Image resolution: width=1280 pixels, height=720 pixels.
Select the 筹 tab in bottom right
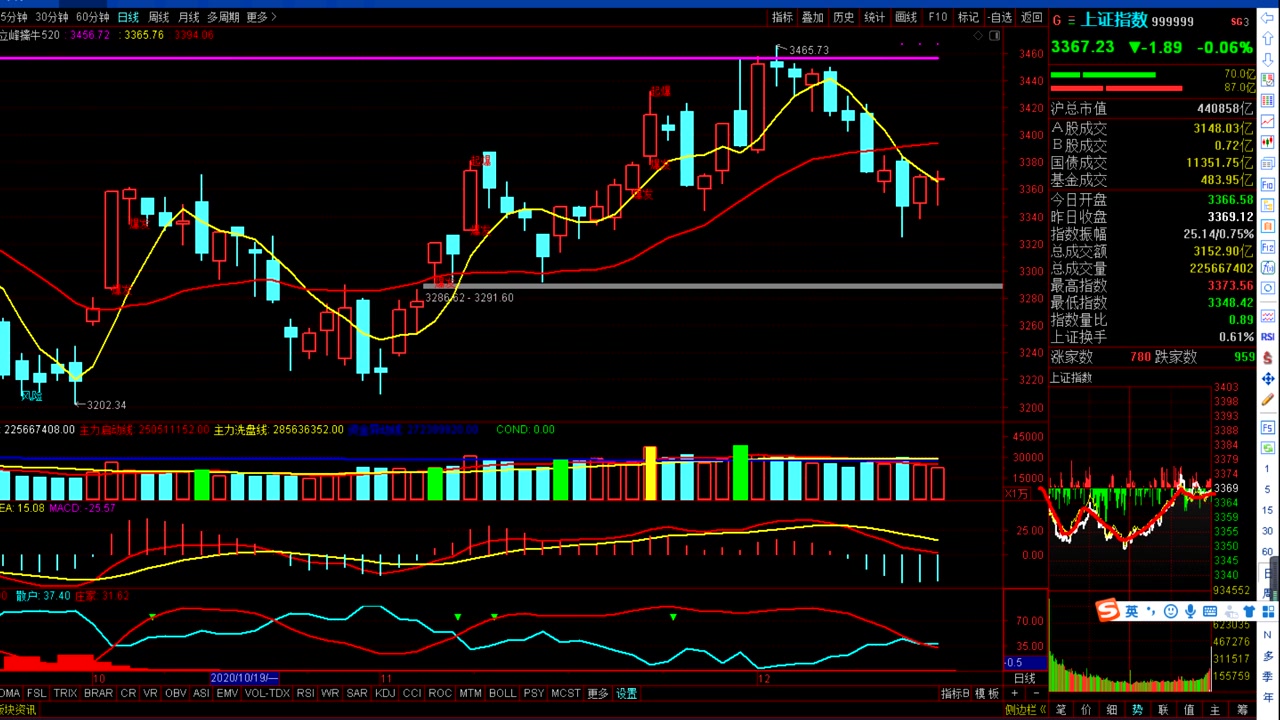(x=1240, y=710)
